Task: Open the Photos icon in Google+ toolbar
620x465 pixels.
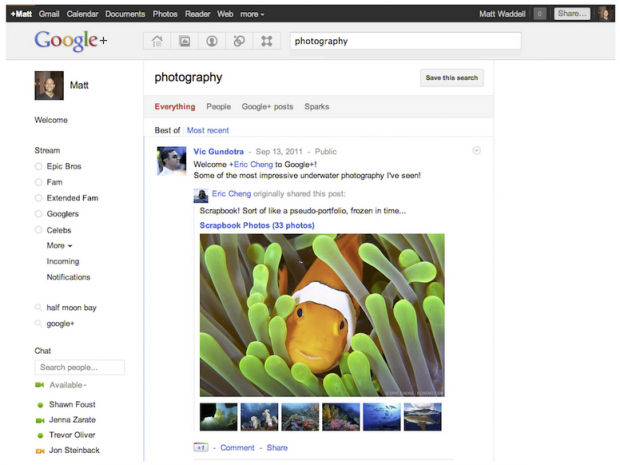Action: pos(185,41)
